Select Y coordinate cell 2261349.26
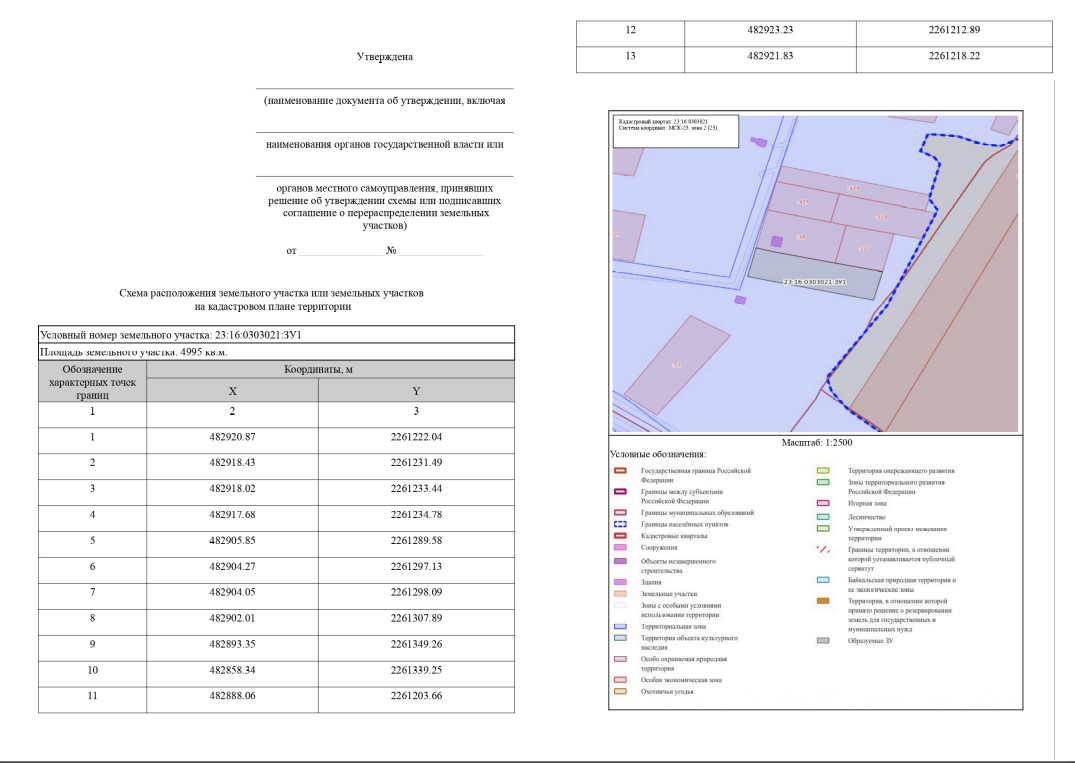 pyautogui.click(x=416, y=643)
